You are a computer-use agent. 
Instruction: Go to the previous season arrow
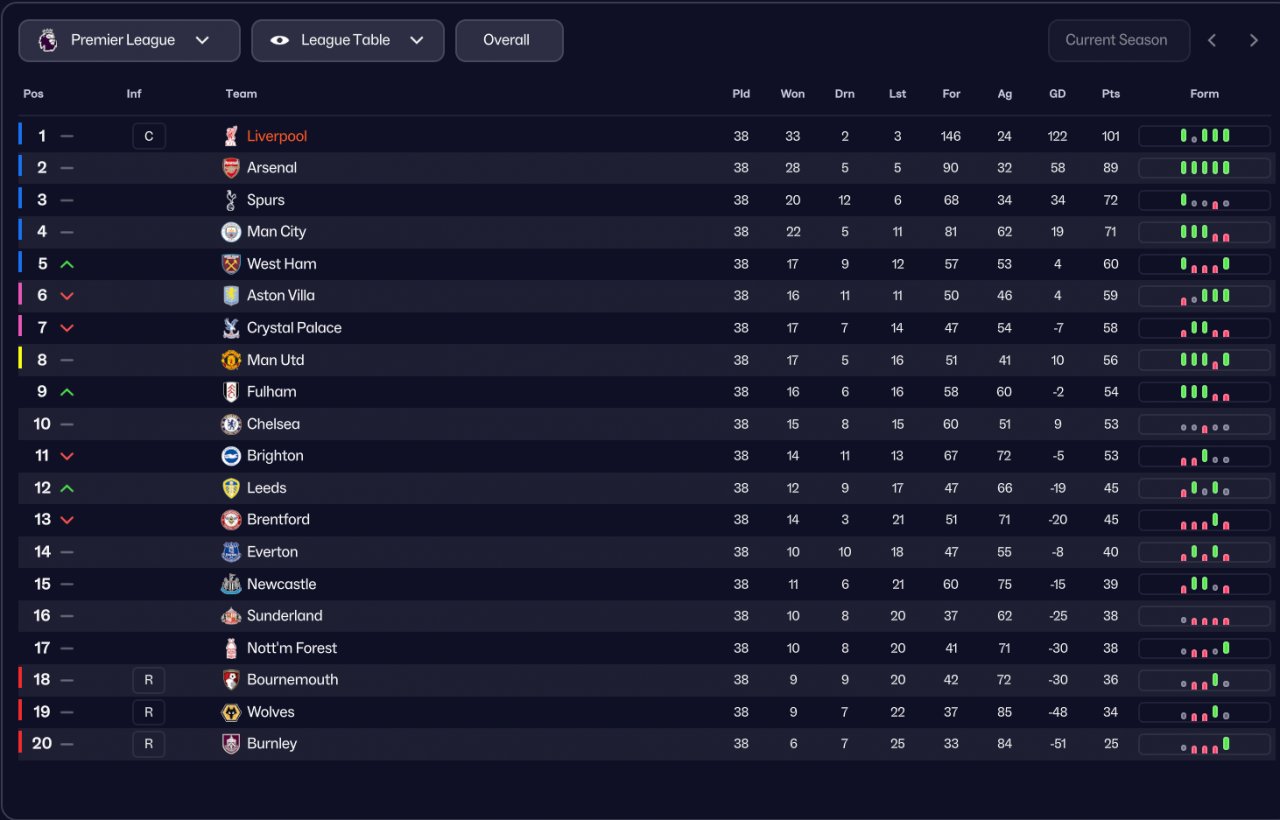[x=1212, y=41]
